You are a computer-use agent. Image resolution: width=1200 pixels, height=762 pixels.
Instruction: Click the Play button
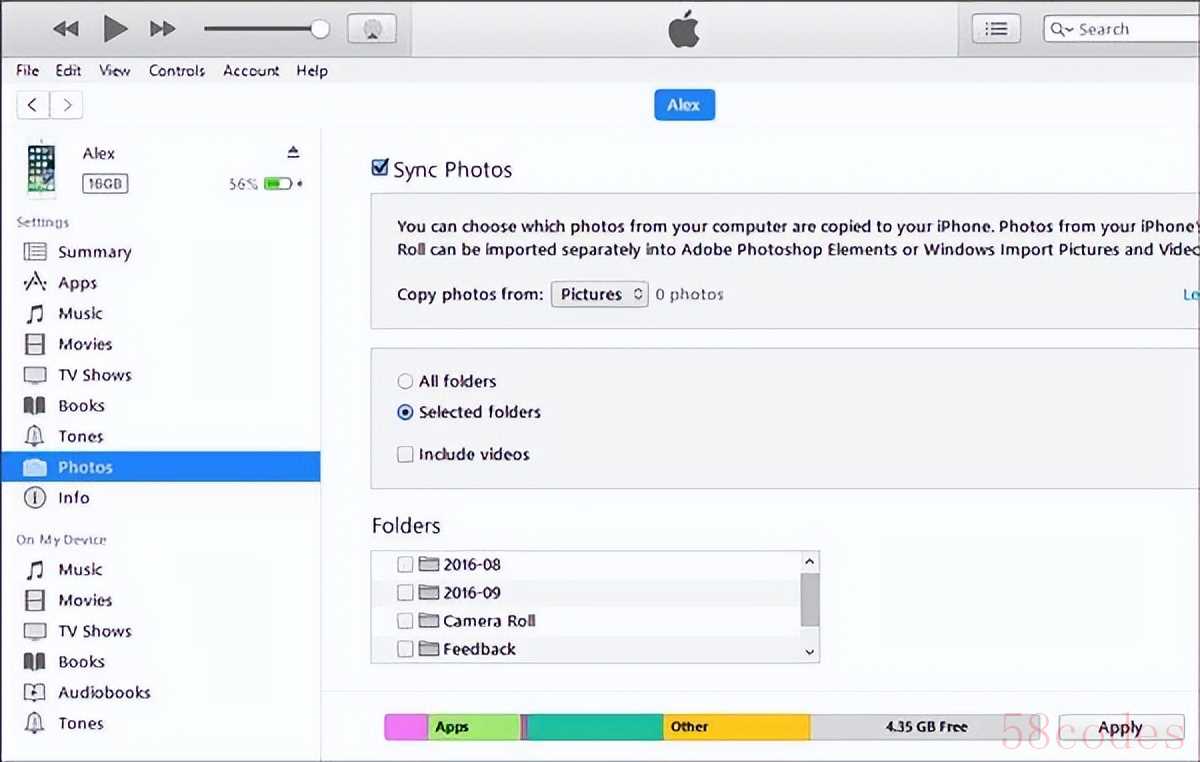click(116, 29)
